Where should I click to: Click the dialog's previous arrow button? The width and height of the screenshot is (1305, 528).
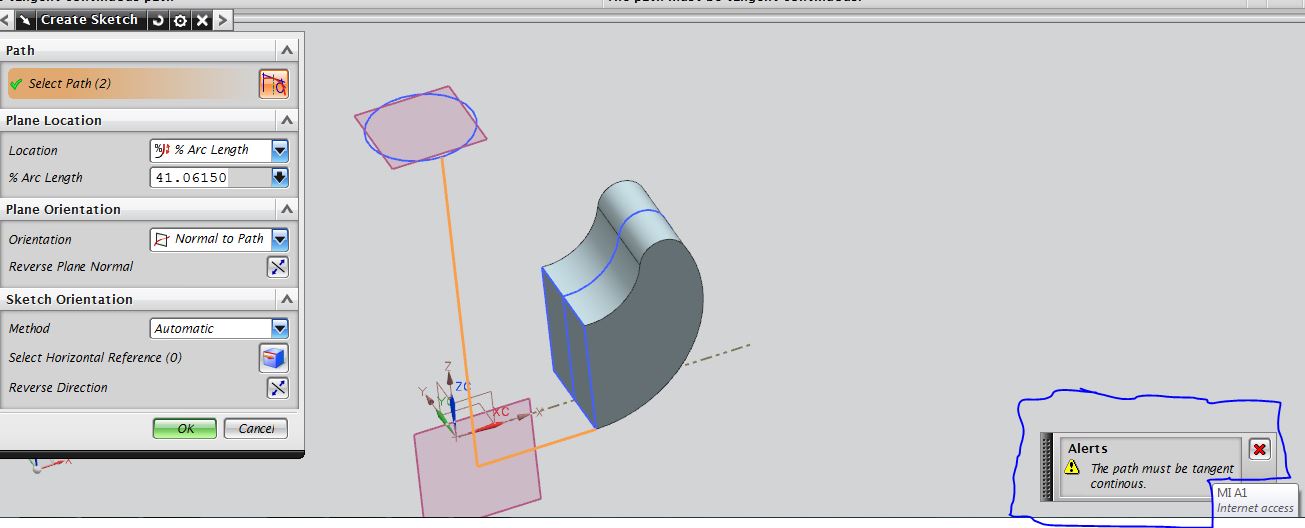pos(6,19)
